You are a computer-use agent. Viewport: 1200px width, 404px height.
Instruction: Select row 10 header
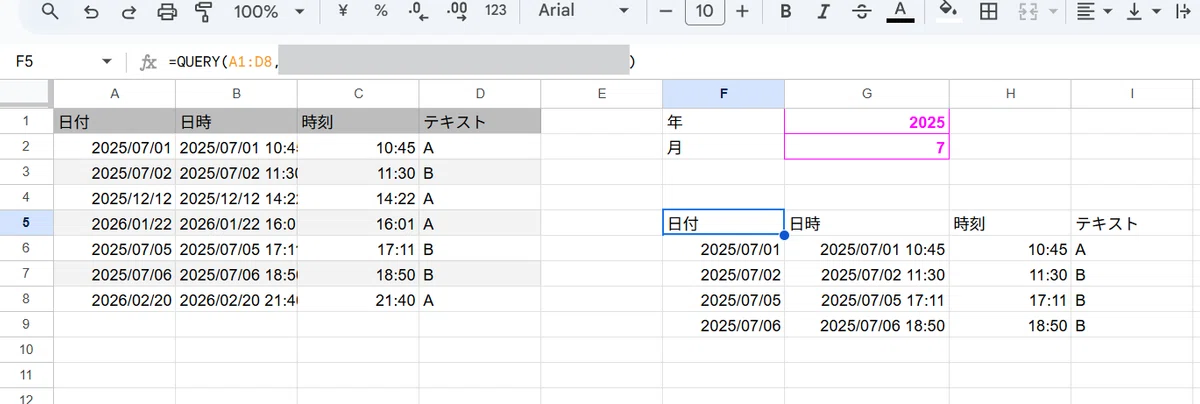coord(27,350)
